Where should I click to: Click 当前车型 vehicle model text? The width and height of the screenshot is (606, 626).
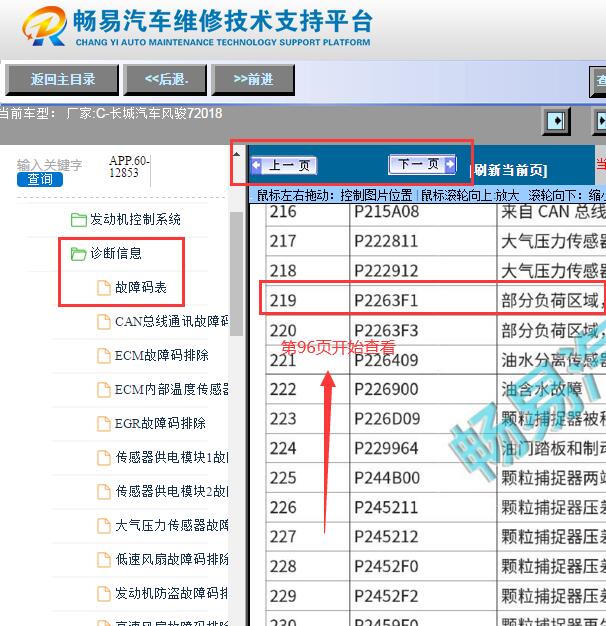point(111,113)
